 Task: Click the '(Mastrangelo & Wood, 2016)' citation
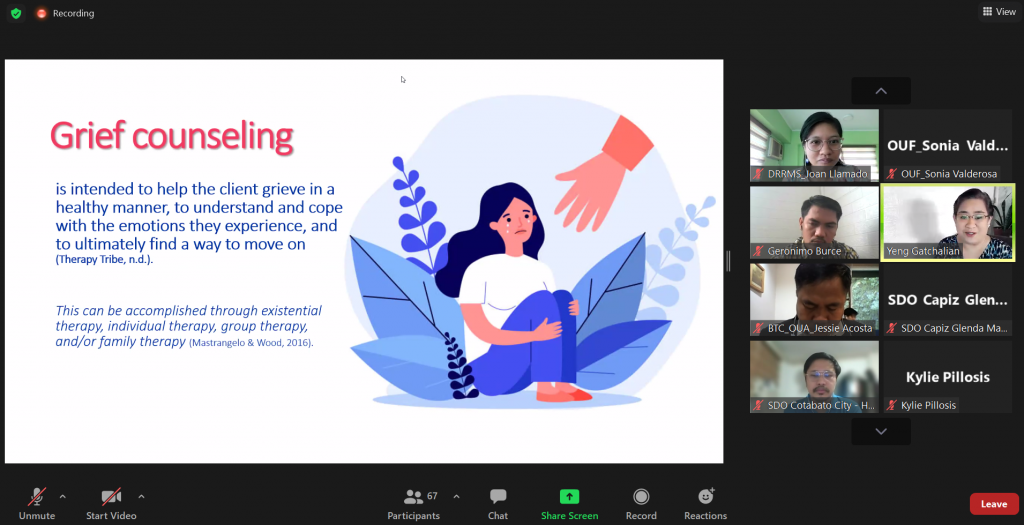[251, 342]
